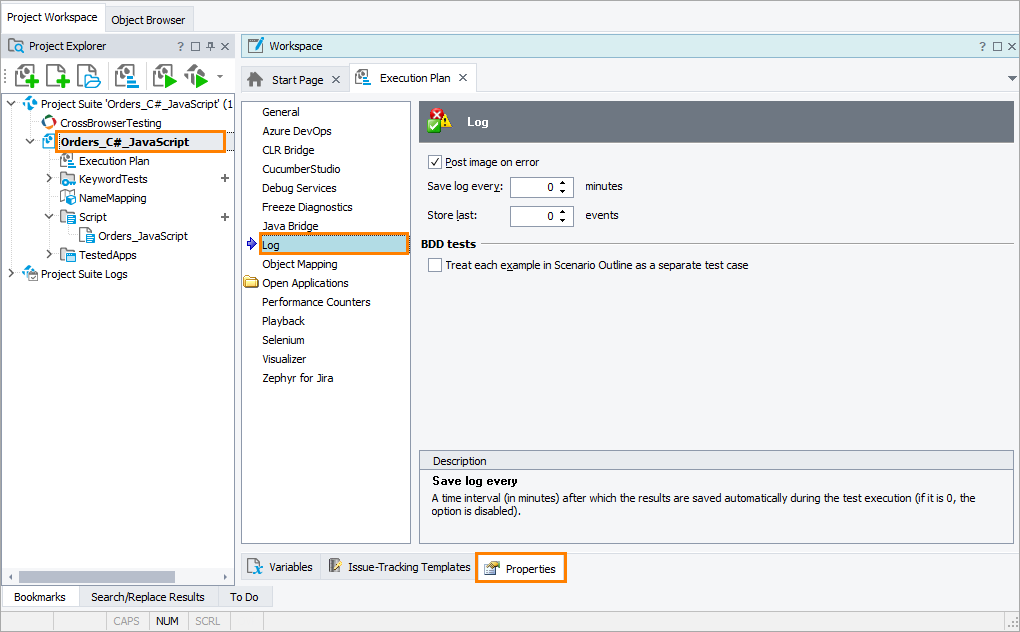
Task: Click the Add New Project toolbar icon
Action: 26,76
